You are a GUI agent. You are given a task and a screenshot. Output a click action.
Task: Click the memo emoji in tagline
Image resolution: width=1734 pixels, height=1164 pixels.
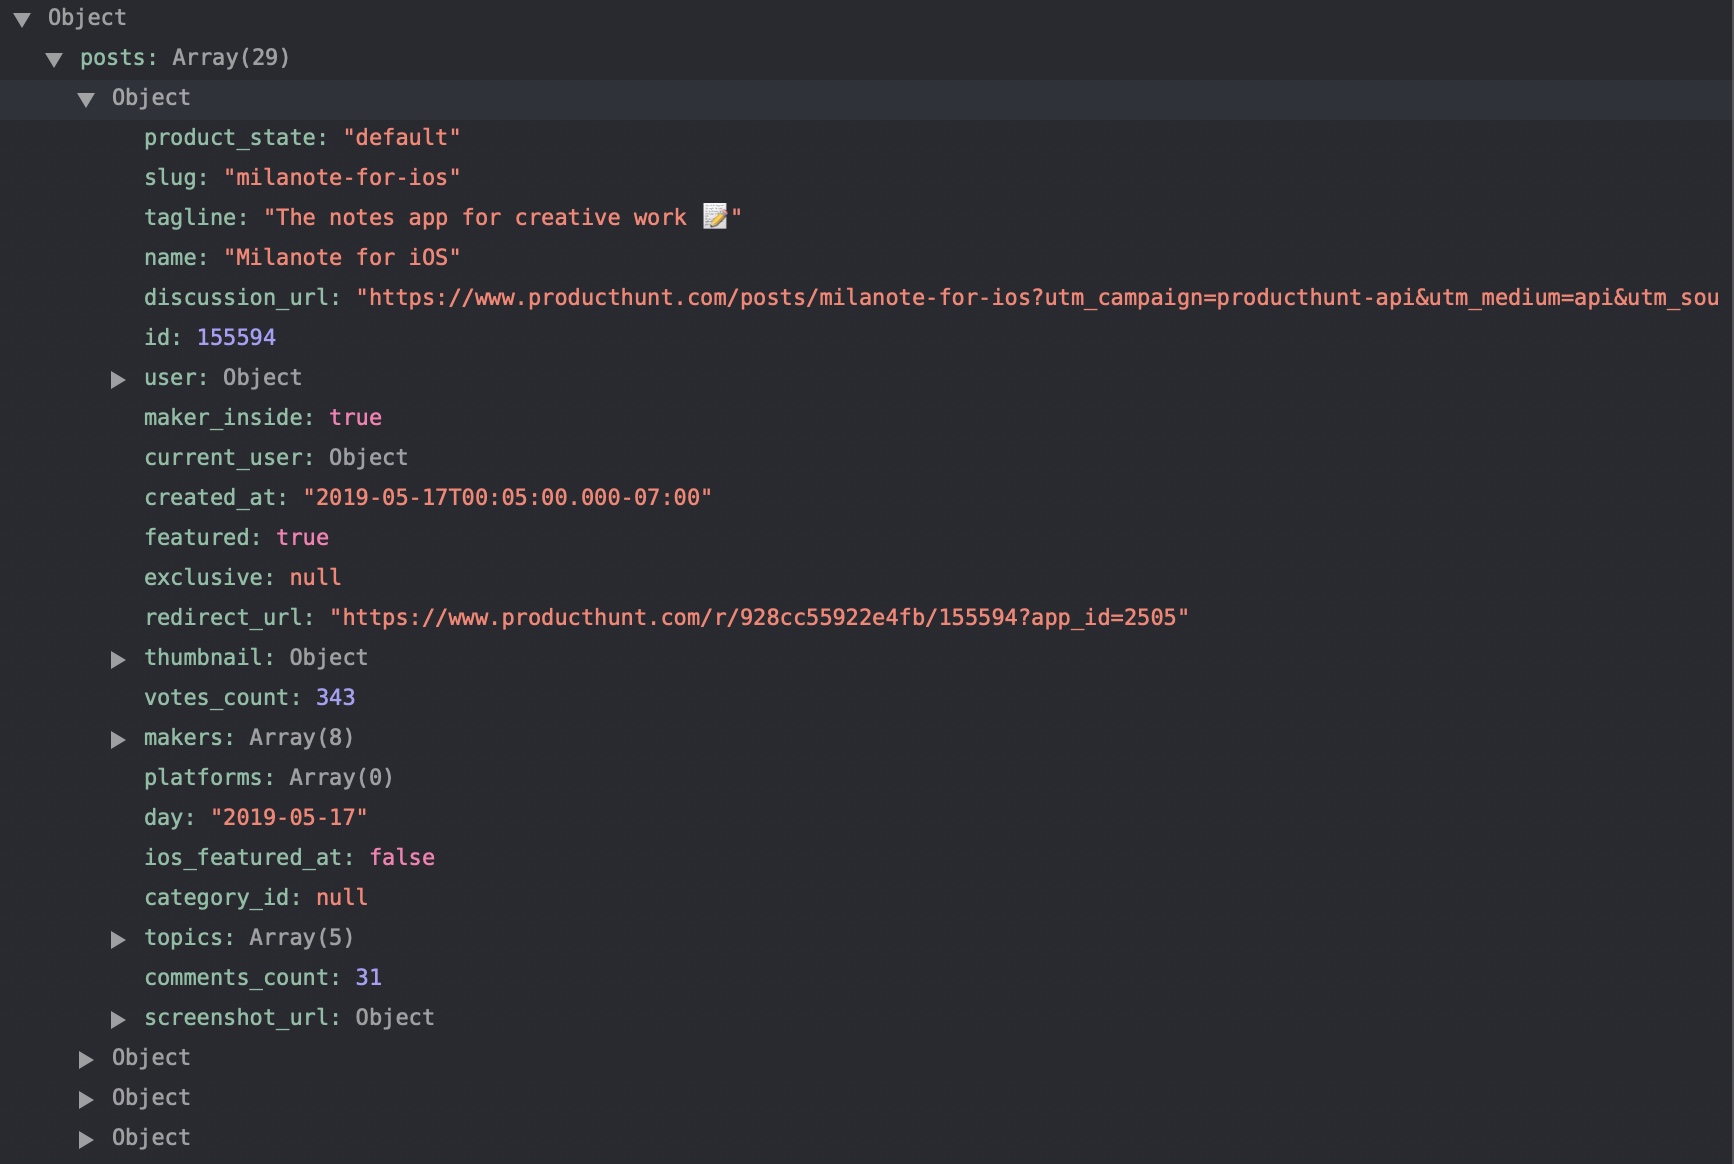715,216
